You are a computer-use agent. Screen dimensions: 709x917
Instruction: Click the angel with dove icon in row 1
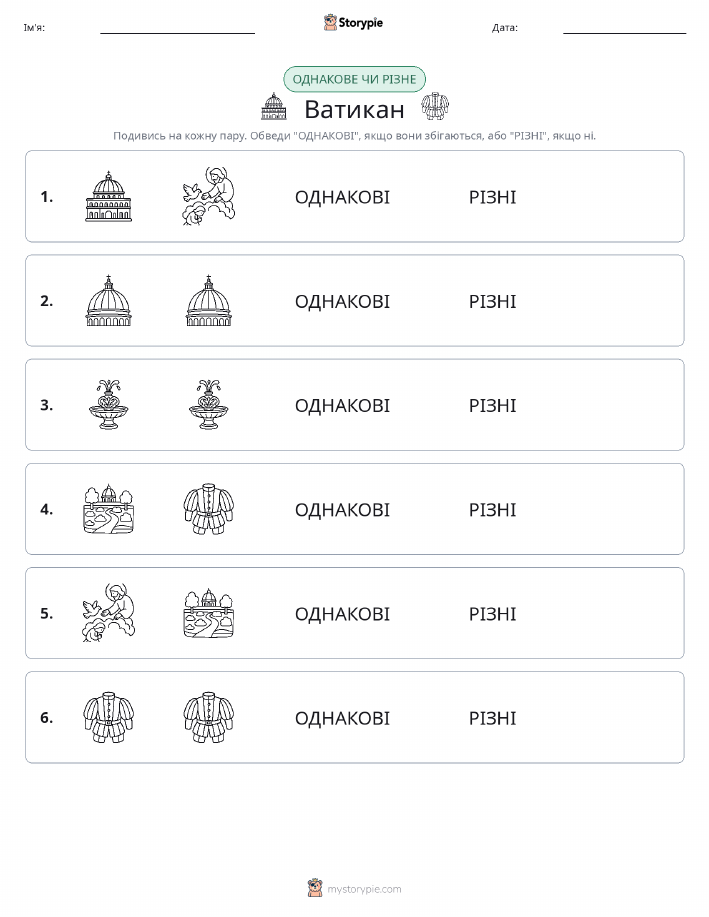coord(209,196)
